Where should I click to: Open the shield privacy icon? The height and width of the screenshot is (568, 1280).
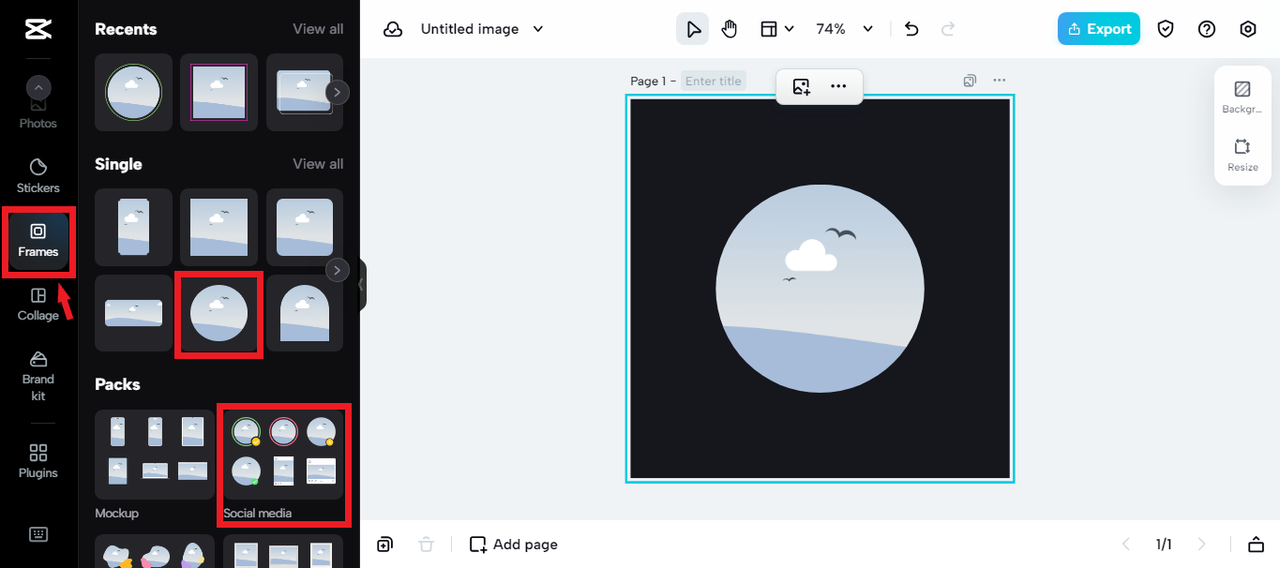coord(1165,29)
